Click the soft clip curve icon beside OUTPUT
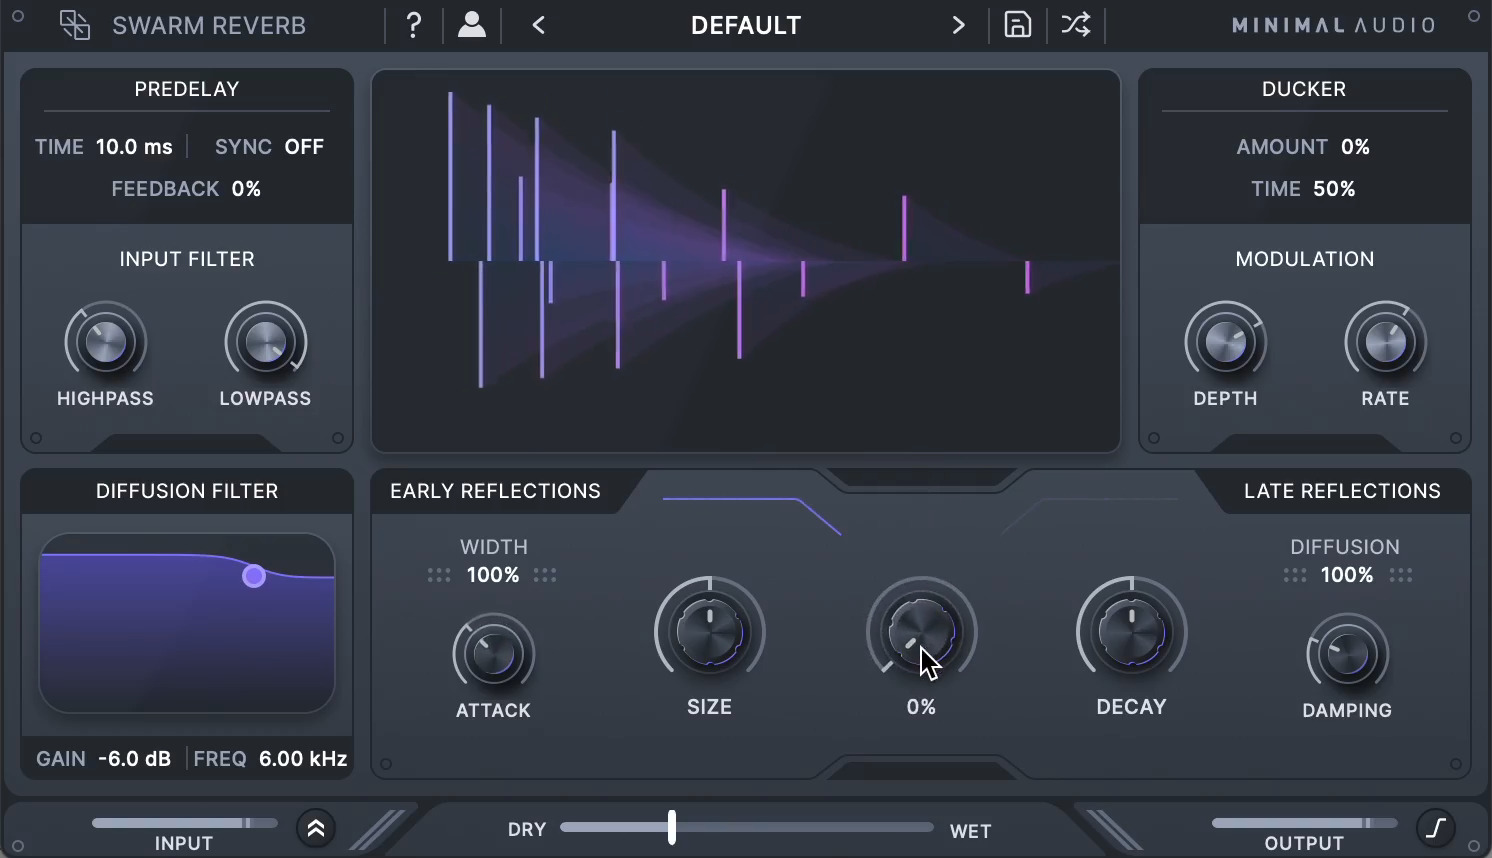 coord(1436,828)
